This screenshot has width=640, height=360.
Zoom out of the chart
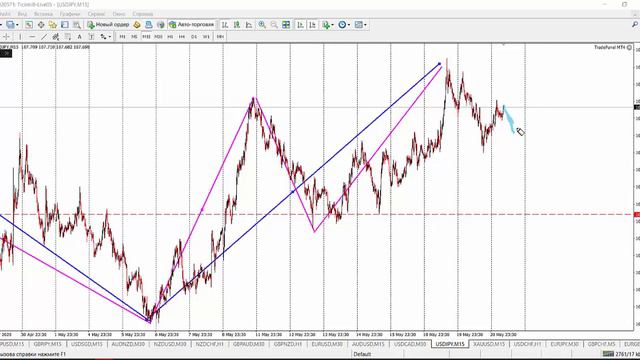(274, 25)
